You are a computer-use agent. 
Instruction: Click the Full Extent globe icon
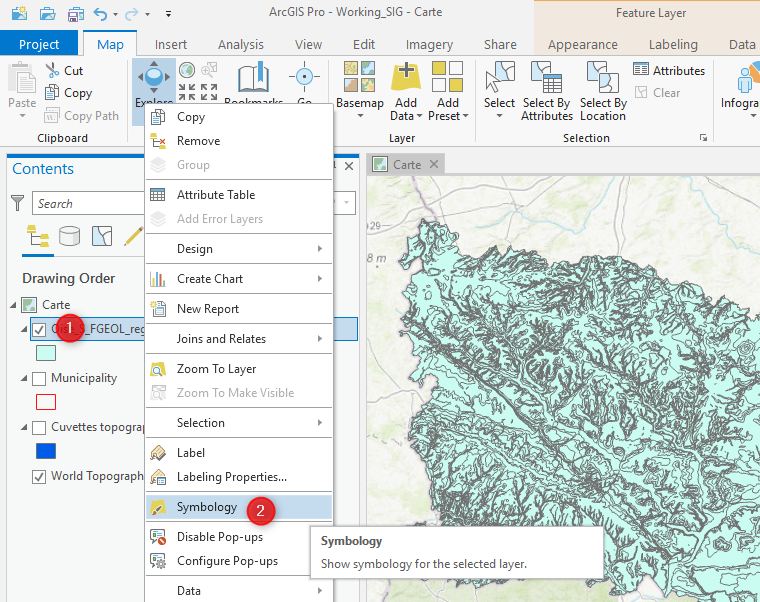pos(187,70)
